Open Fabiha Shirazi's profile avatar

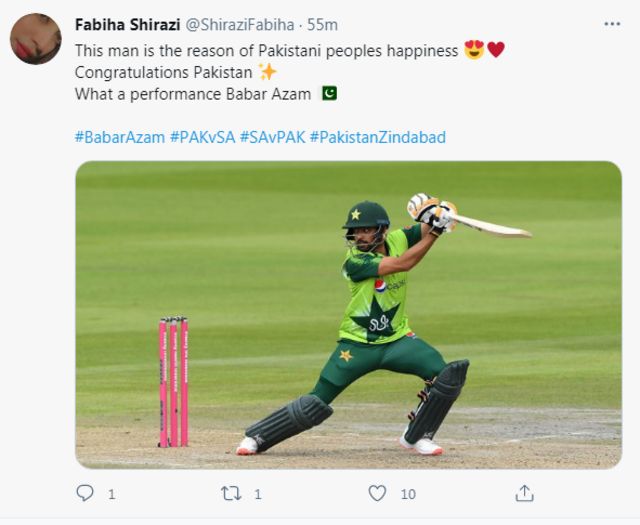click(x=36, y=39)
